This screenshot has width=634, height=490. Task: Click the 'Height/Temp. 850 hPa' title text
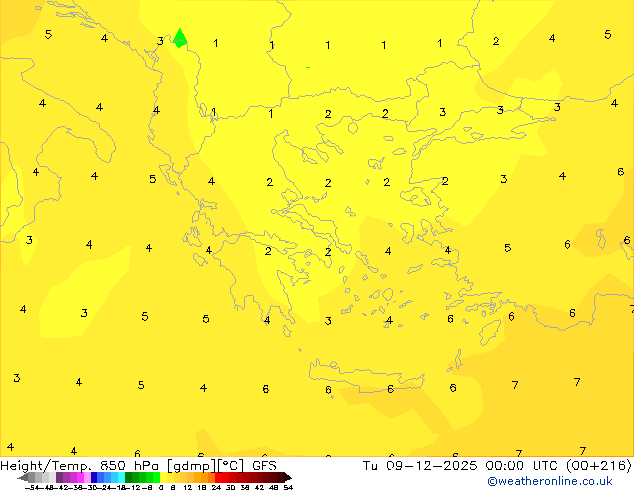(80, 466)
